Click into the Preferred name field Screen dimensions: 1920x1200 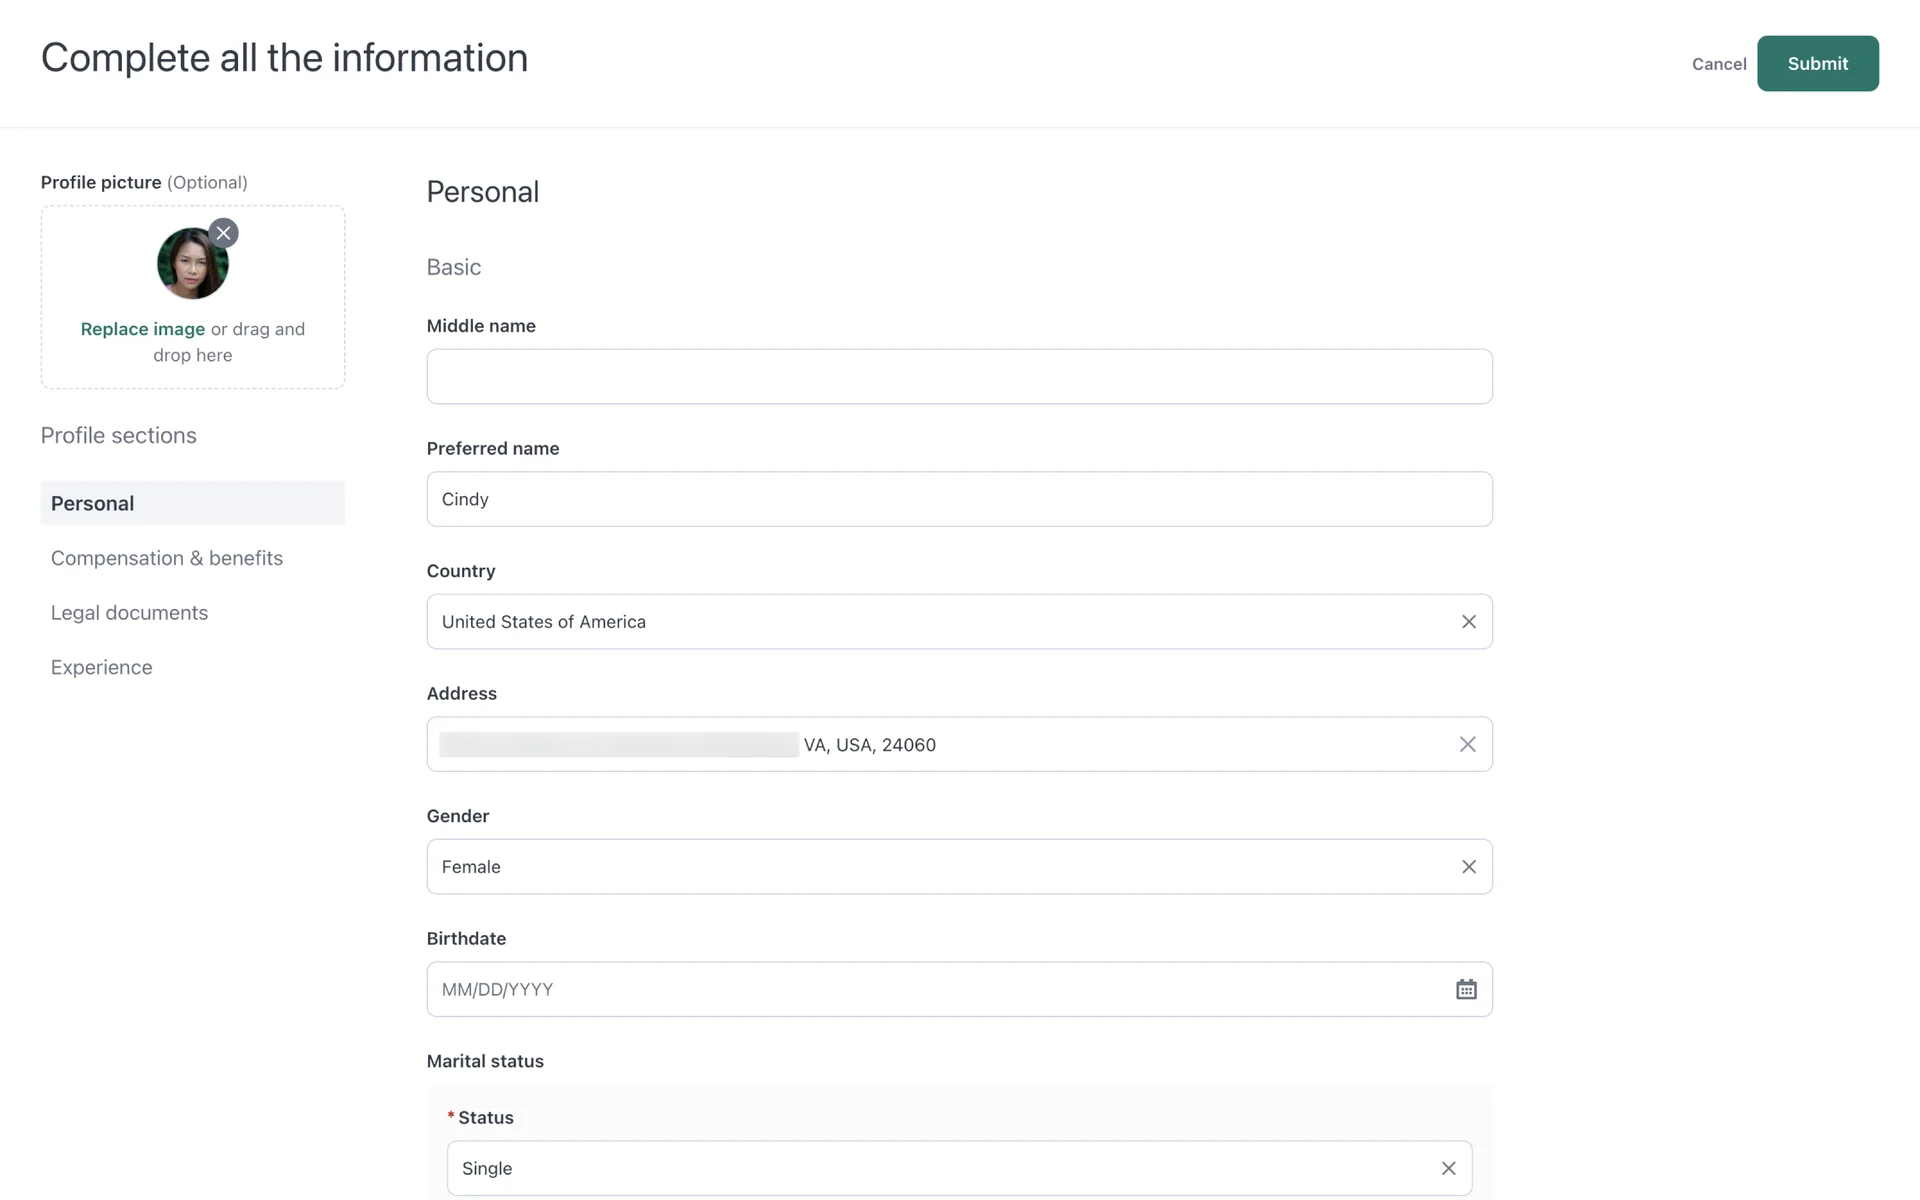(959, 499)
